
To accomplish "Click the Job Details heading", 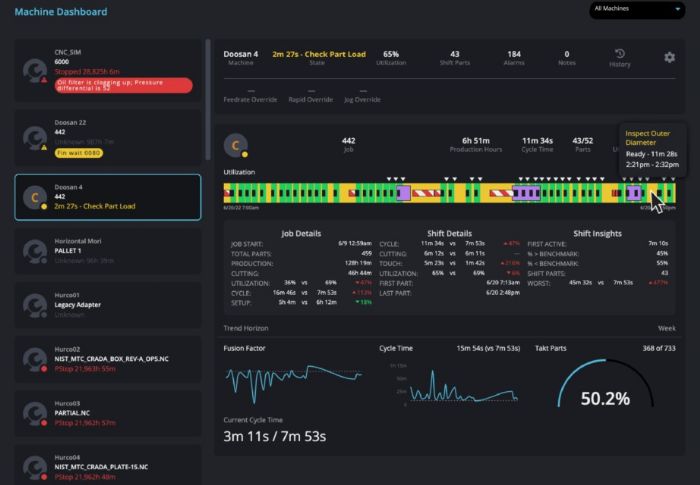I will coord(301,234).
